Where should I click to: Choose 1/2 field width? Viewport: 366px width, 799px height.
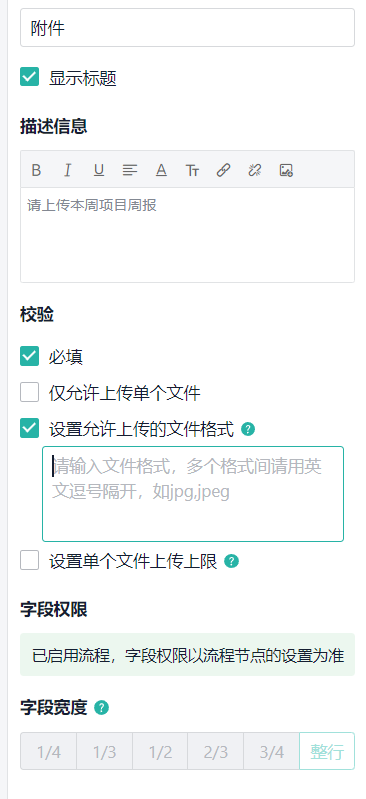[x=160, y=751]
